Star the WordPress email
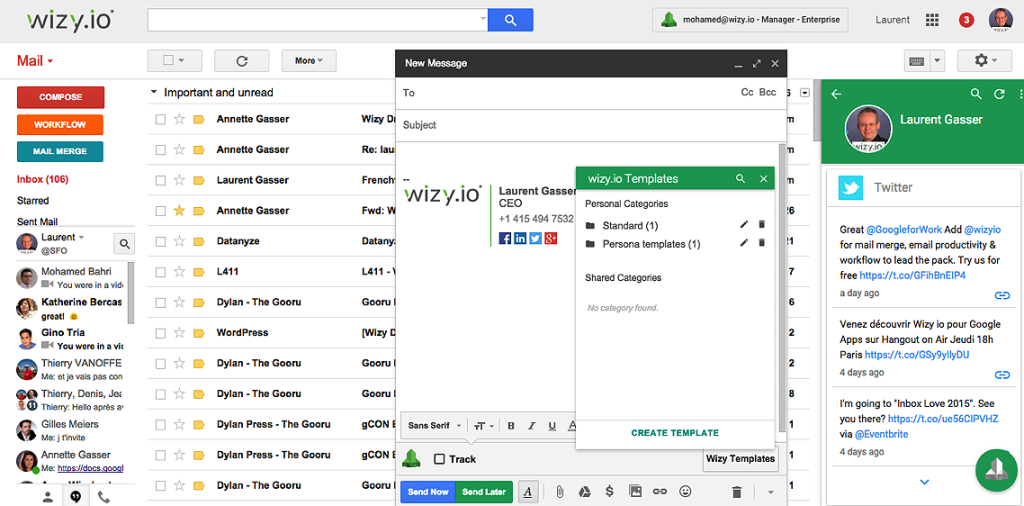The height and width of the screenshot is (506, 1024). 180,332
